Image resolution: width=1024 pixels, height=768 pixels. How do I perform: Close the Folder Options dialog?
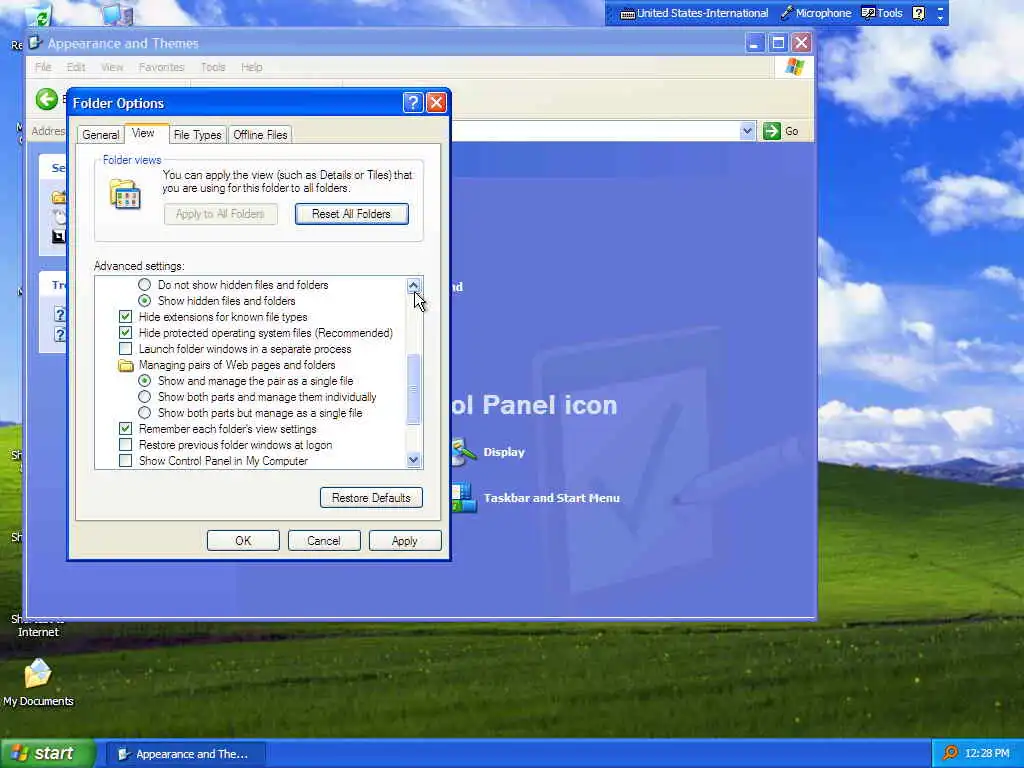click(x=436, y=103)
